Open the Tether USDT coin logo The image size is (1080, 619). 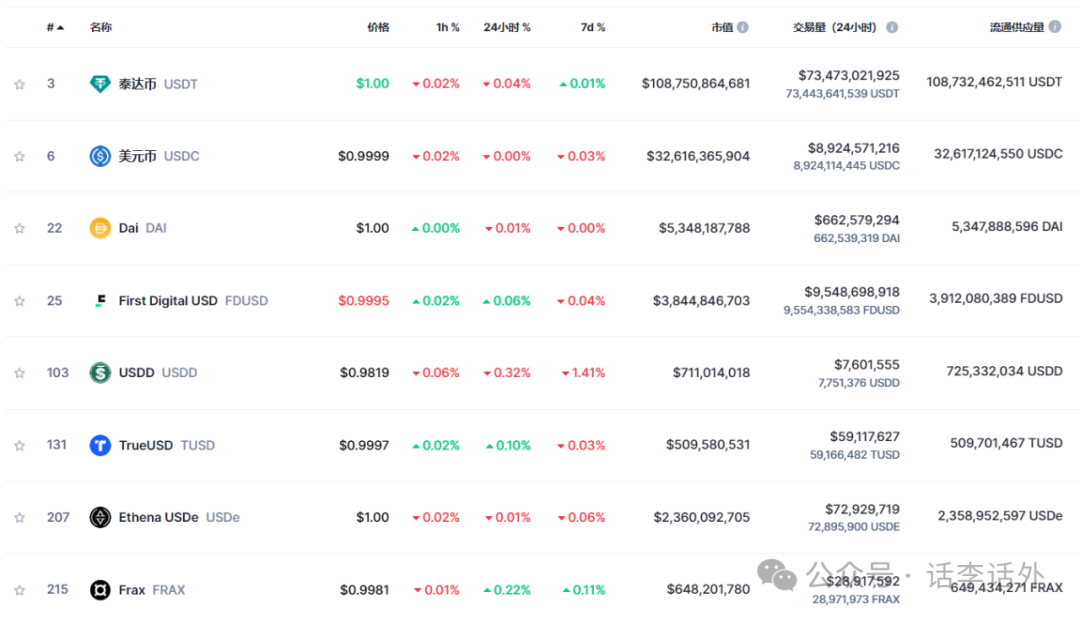click(100, 84)
